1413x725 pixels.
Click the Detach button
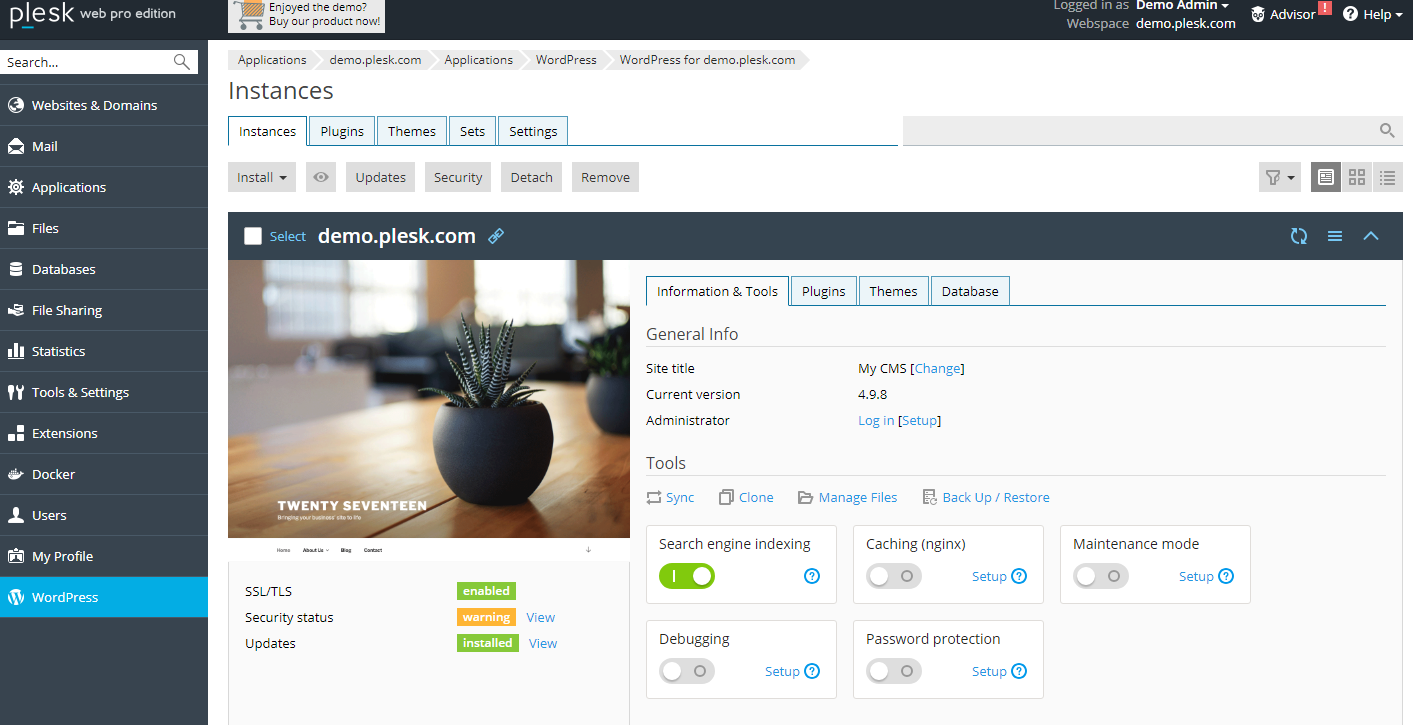point(532,177)
